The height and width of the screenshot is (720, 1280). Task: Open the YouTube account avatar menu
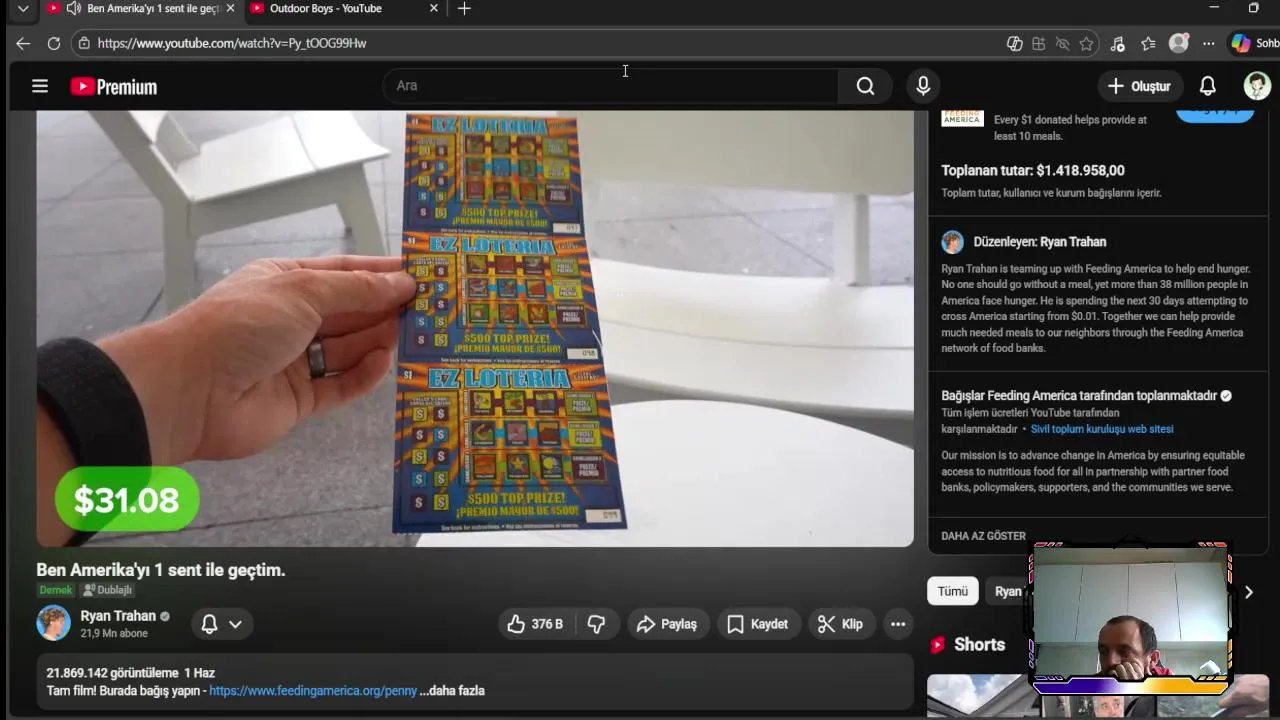tap(1257, 86)
